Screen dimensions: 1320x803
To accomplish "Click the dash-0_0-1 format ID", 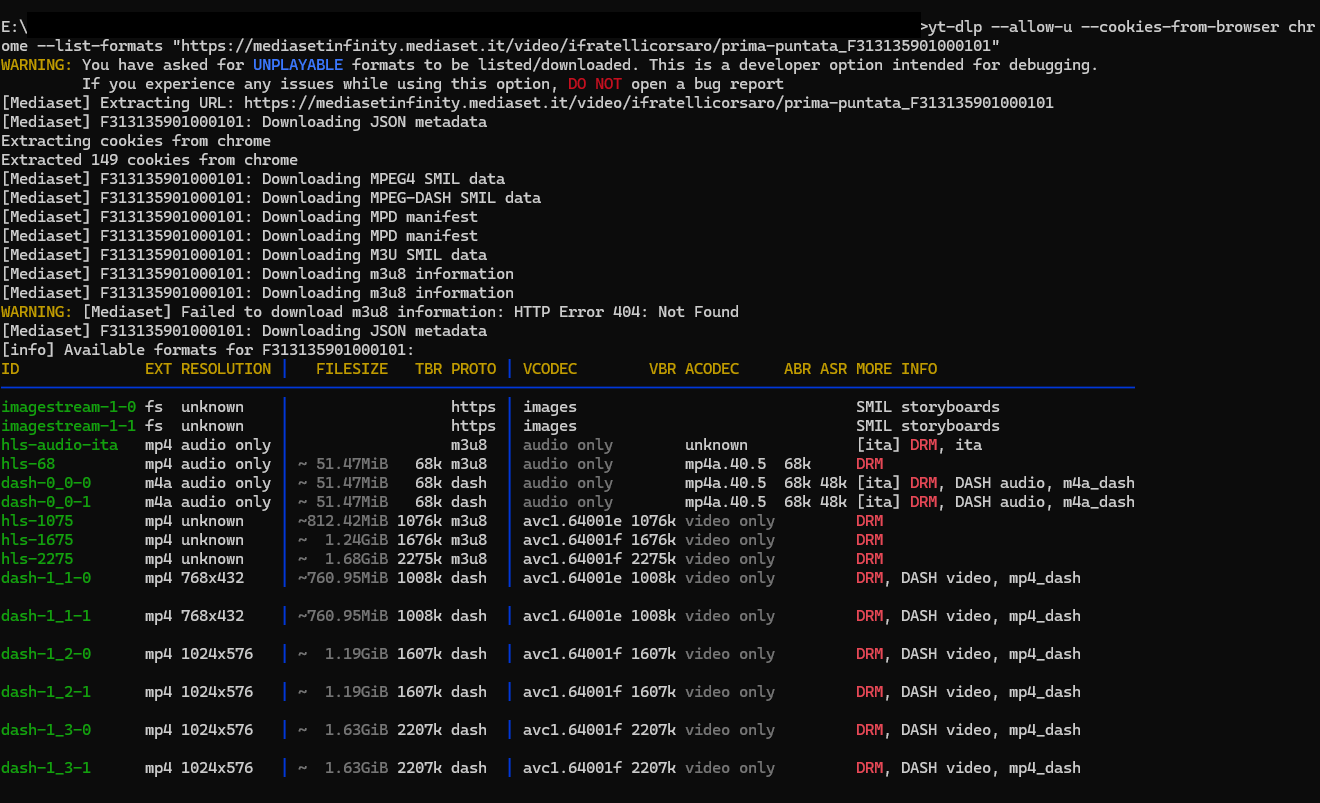I will (x=46, y=502).
